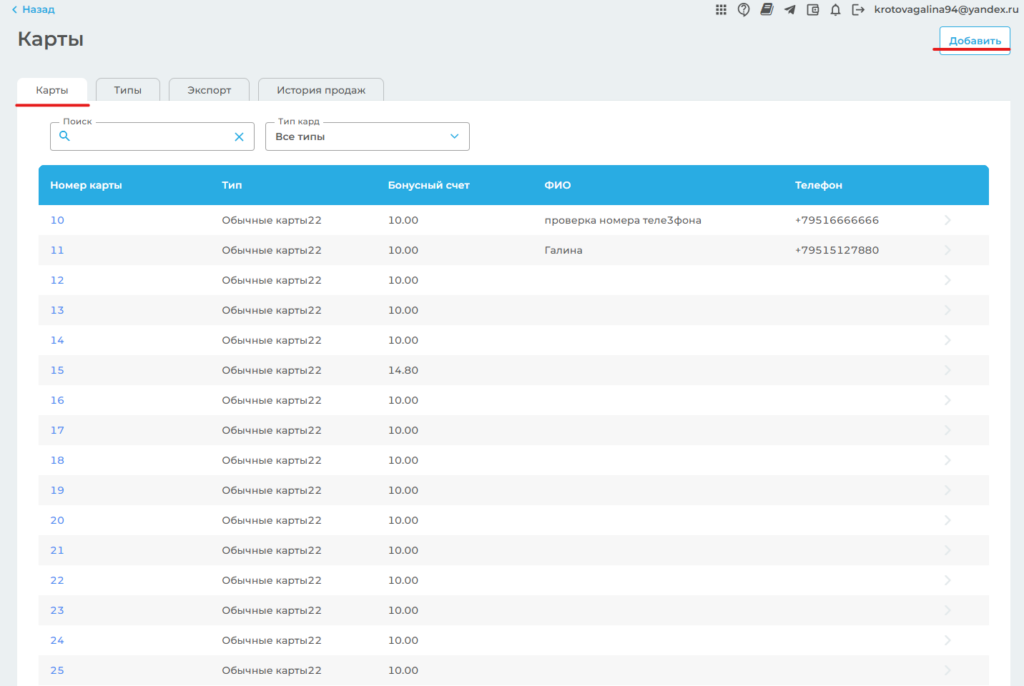Click the help question mark icon
1024x686 pixels.
coord(744,10)
